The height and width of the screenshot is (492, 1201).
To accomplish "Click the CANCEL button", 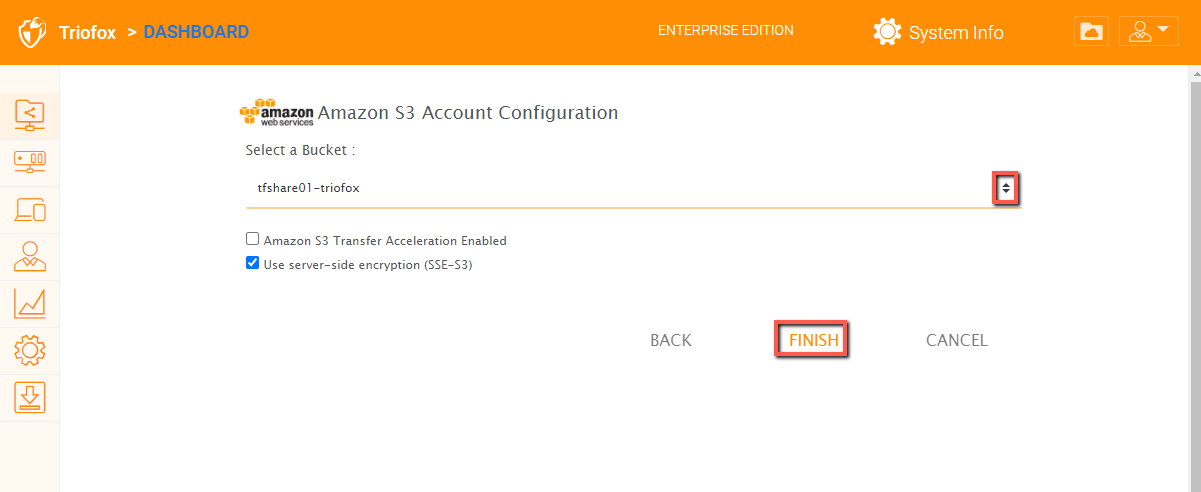I will point(957,340).
